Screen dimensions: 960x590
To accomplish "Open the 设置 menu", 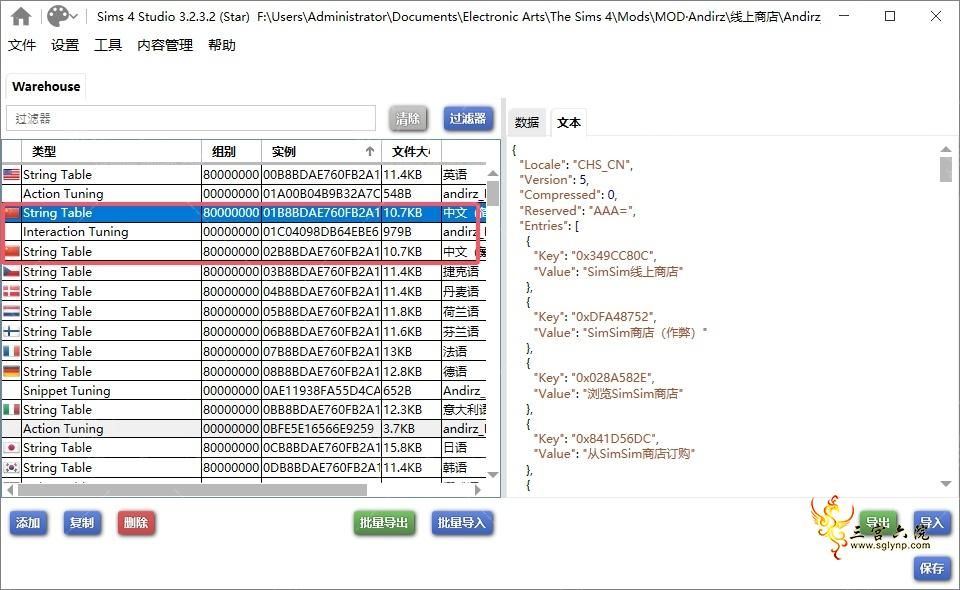I will click(x=65, y=45).
